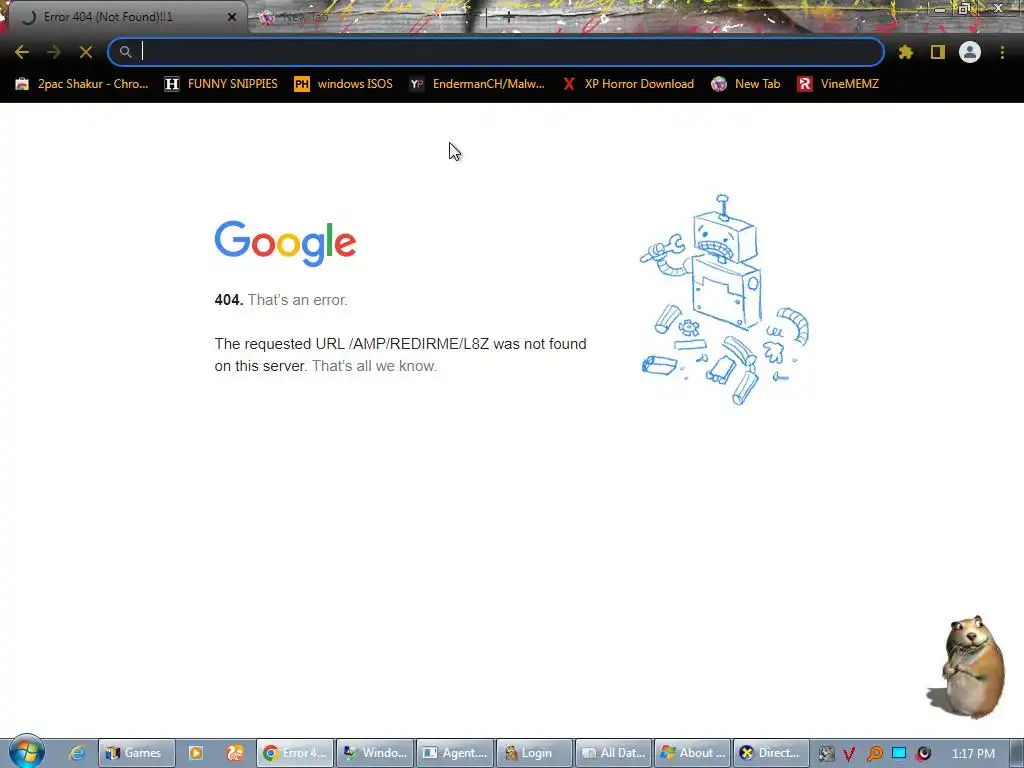
Task: Click the "404." error code text
Action: click(229, 300)
